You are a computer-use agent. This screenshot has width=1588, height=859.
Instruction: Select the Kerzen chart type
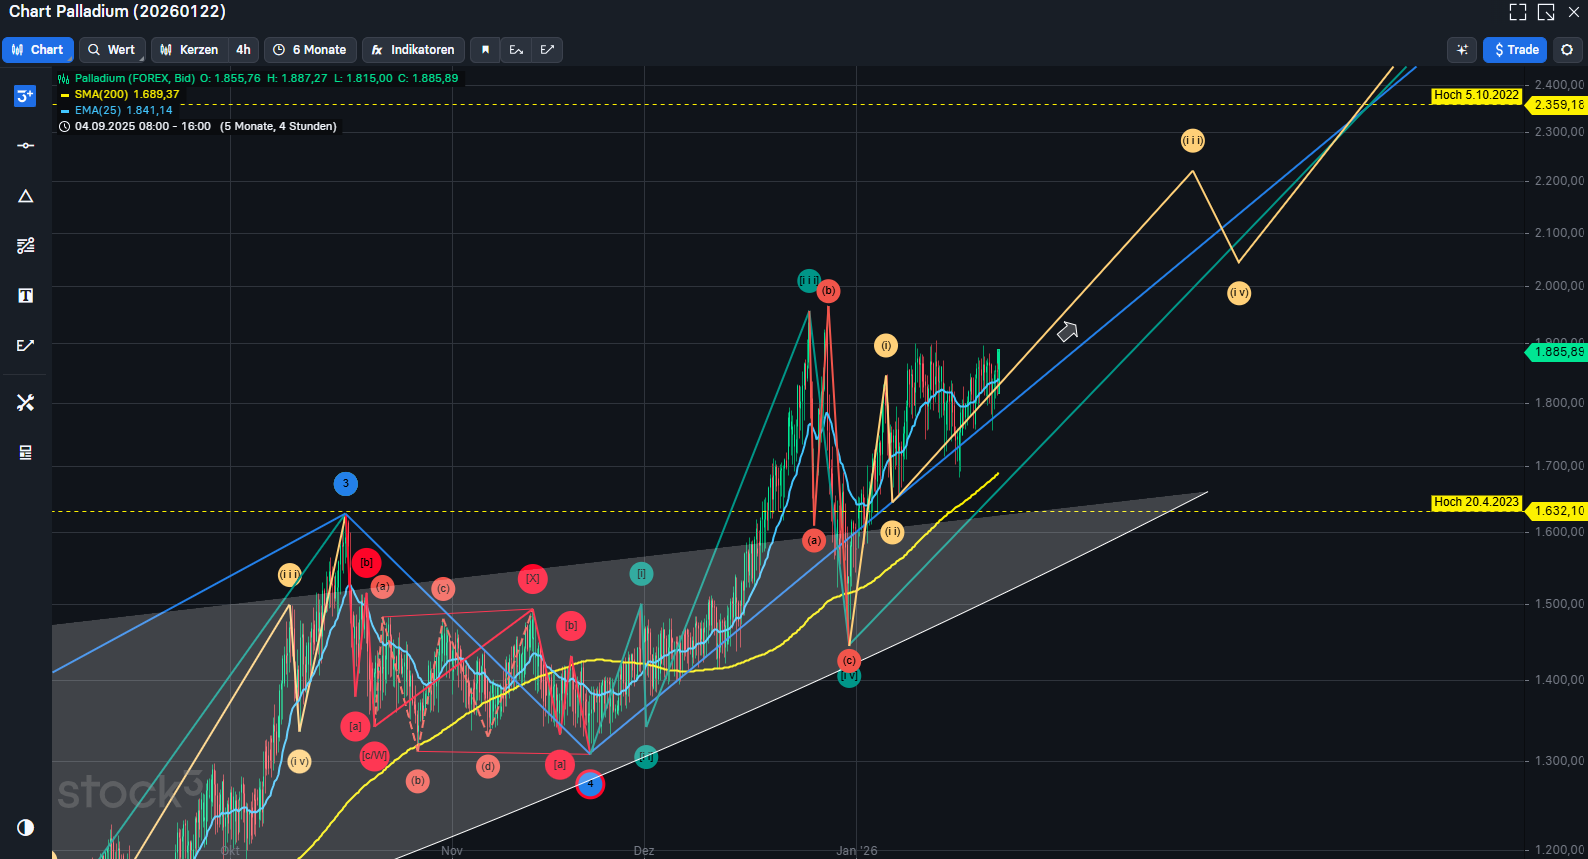[189, 50]
